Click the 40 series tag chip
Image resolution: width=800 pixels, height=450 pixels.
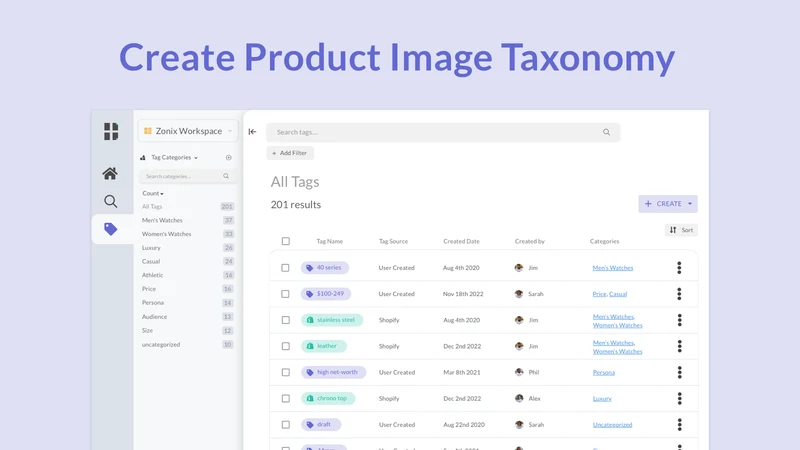pos(324,268)
